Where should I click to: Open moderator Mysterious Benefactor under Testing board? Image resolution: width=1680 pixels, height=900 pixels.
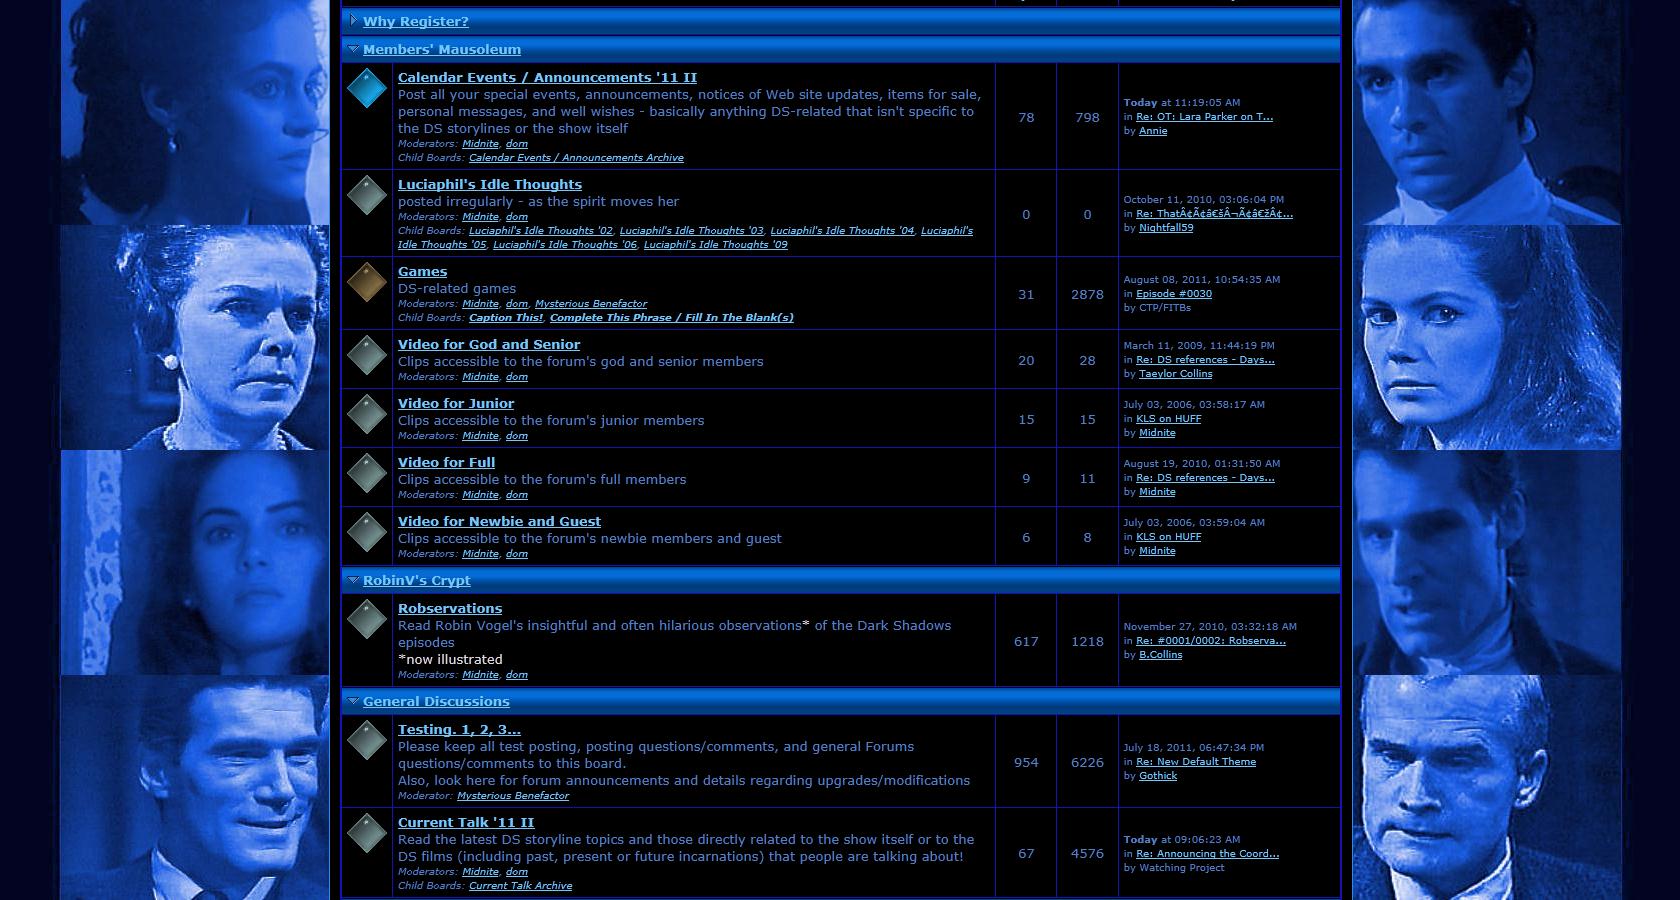click(x=512, y=796)
